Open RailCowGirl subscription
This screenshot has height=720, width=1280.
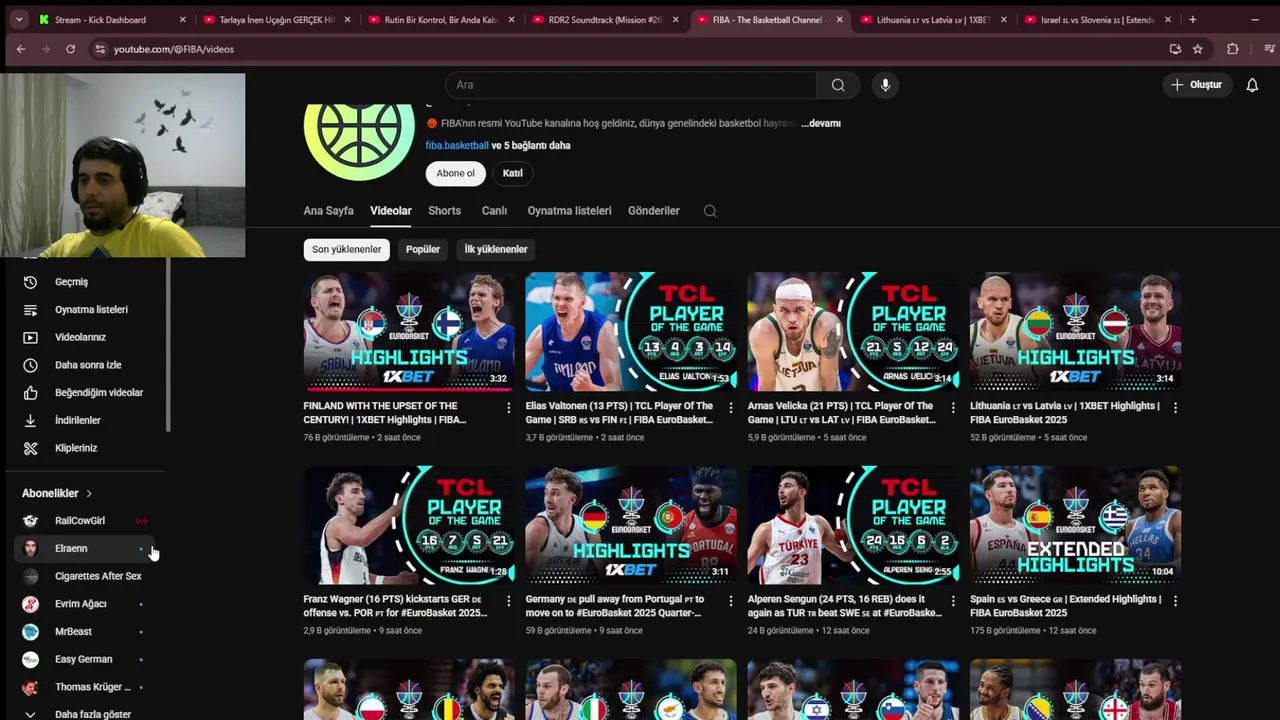click(85, 521)
